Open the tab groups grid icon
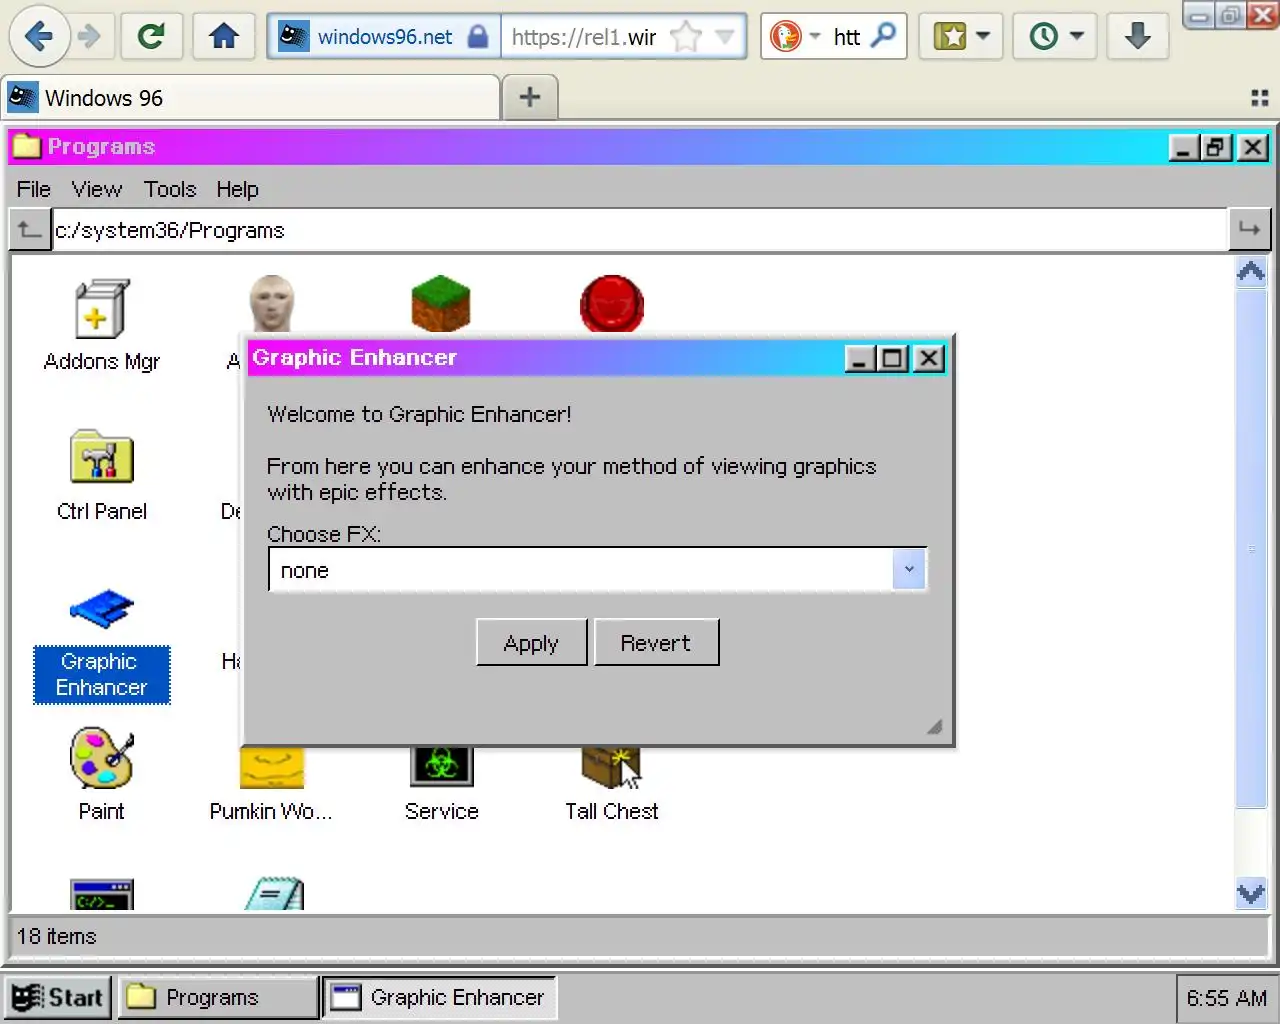Image resolution: width=1280 pixels, height=1024 pixels. coord(1260,98)
